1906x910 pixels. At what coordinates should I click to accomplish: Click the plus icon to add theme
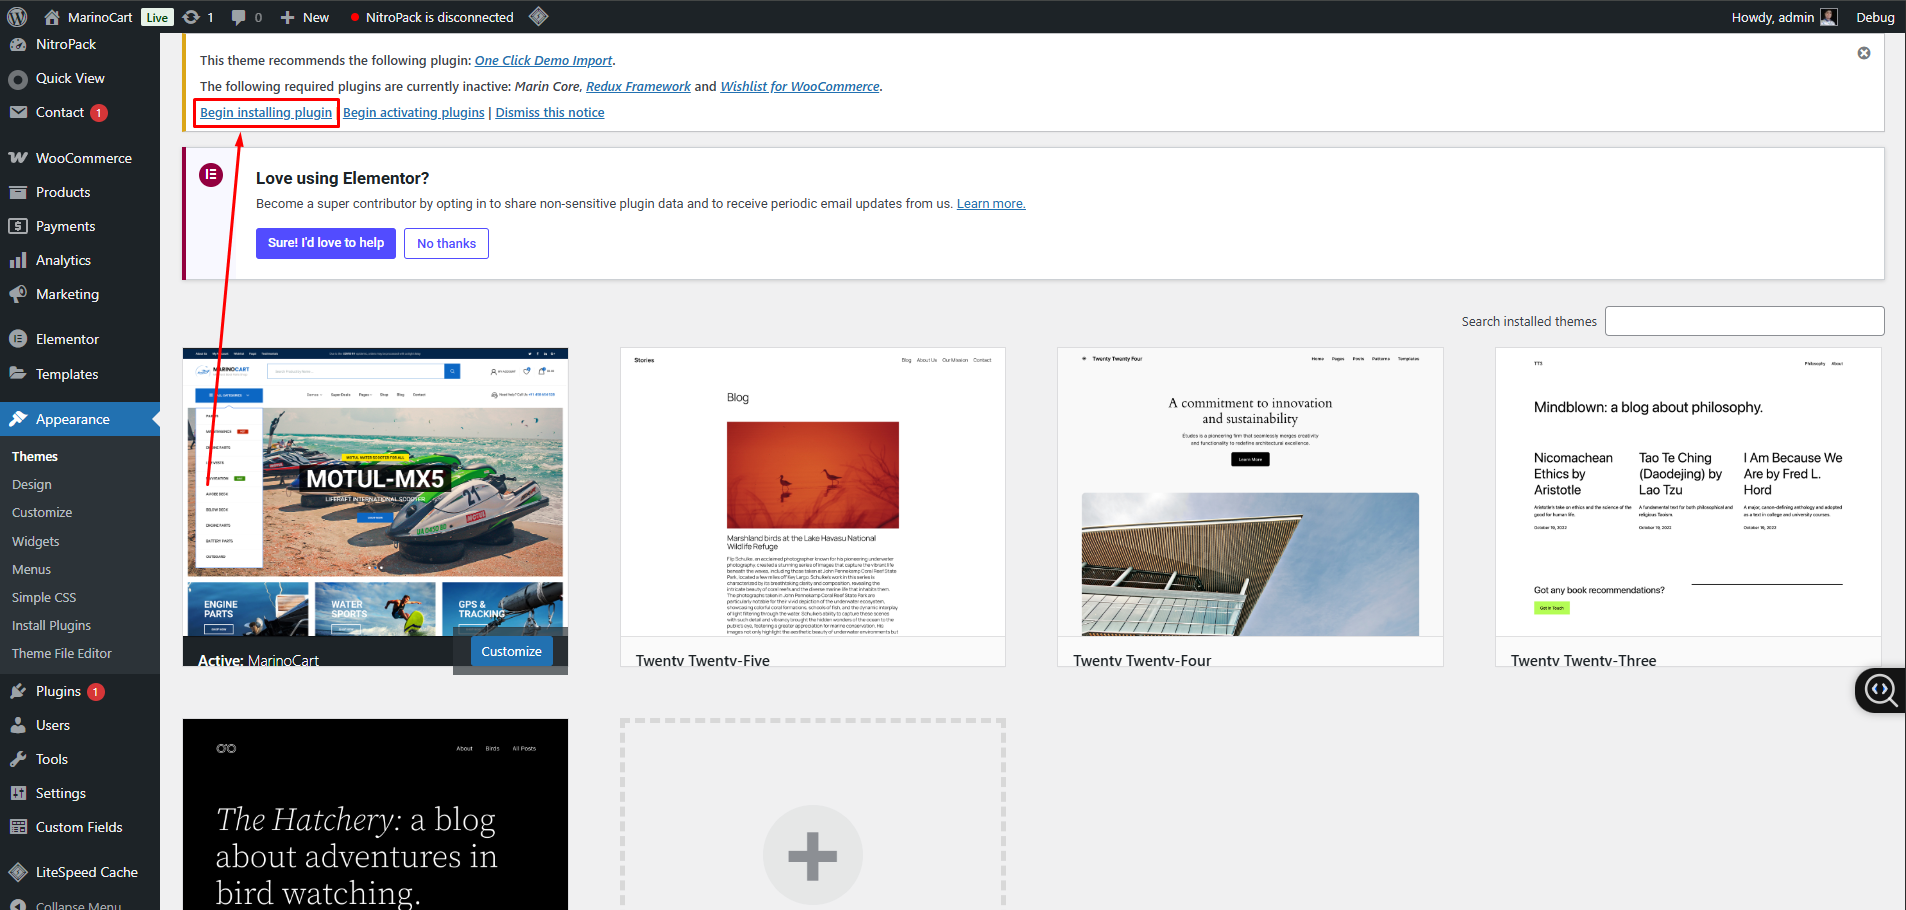pos(812,855)
